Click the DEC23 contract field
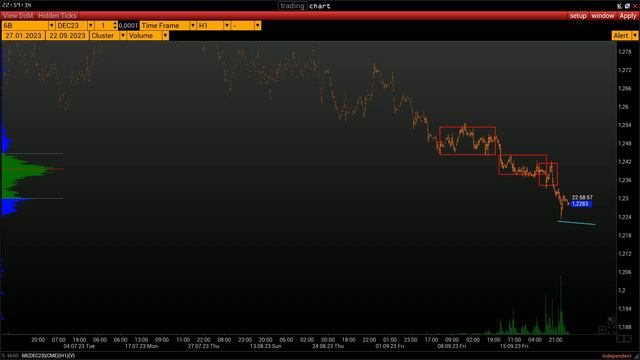The image size is (640, 360). click(72, 25)
